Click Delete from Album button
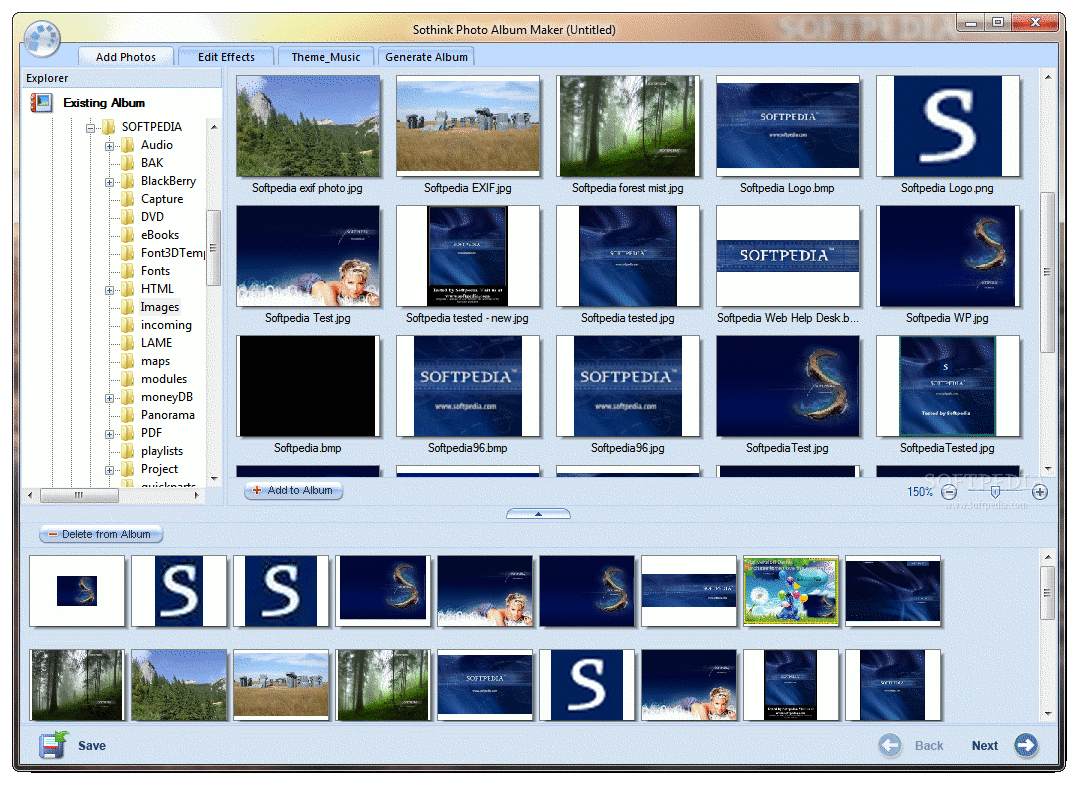This screenshot has height=792, width=1086. (x=100, y=534)
